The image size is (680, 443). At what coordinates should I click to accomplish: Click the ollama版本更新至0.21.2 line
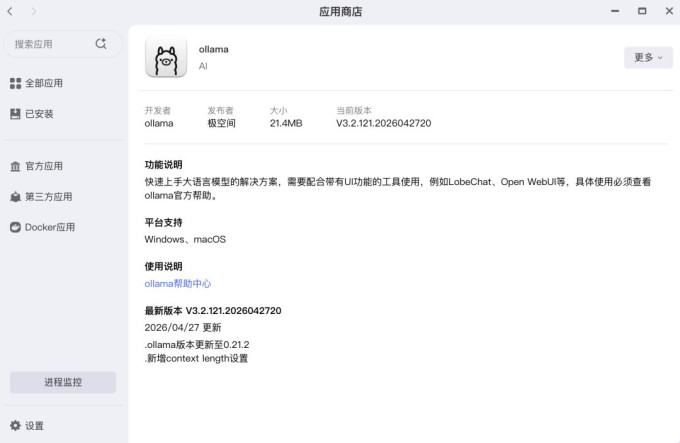point(197,345)
